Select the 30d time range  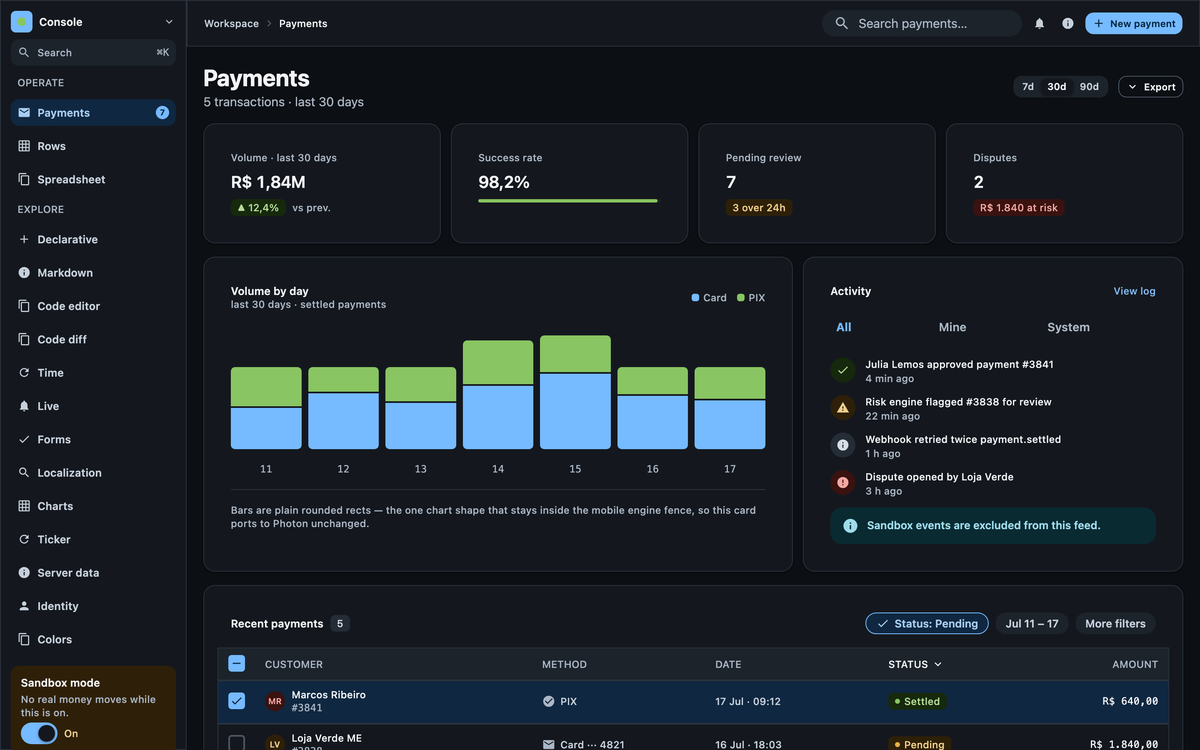[1057, 87]
